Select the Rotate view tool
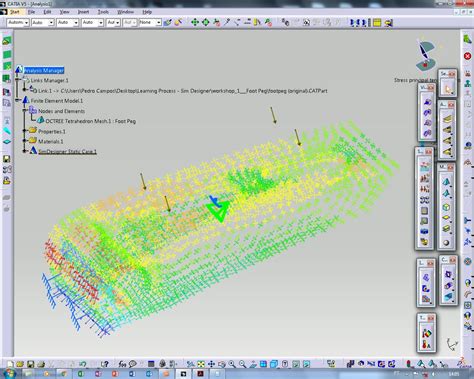The height and width of the screenshot is (379, 474). (x=222, y=364)
